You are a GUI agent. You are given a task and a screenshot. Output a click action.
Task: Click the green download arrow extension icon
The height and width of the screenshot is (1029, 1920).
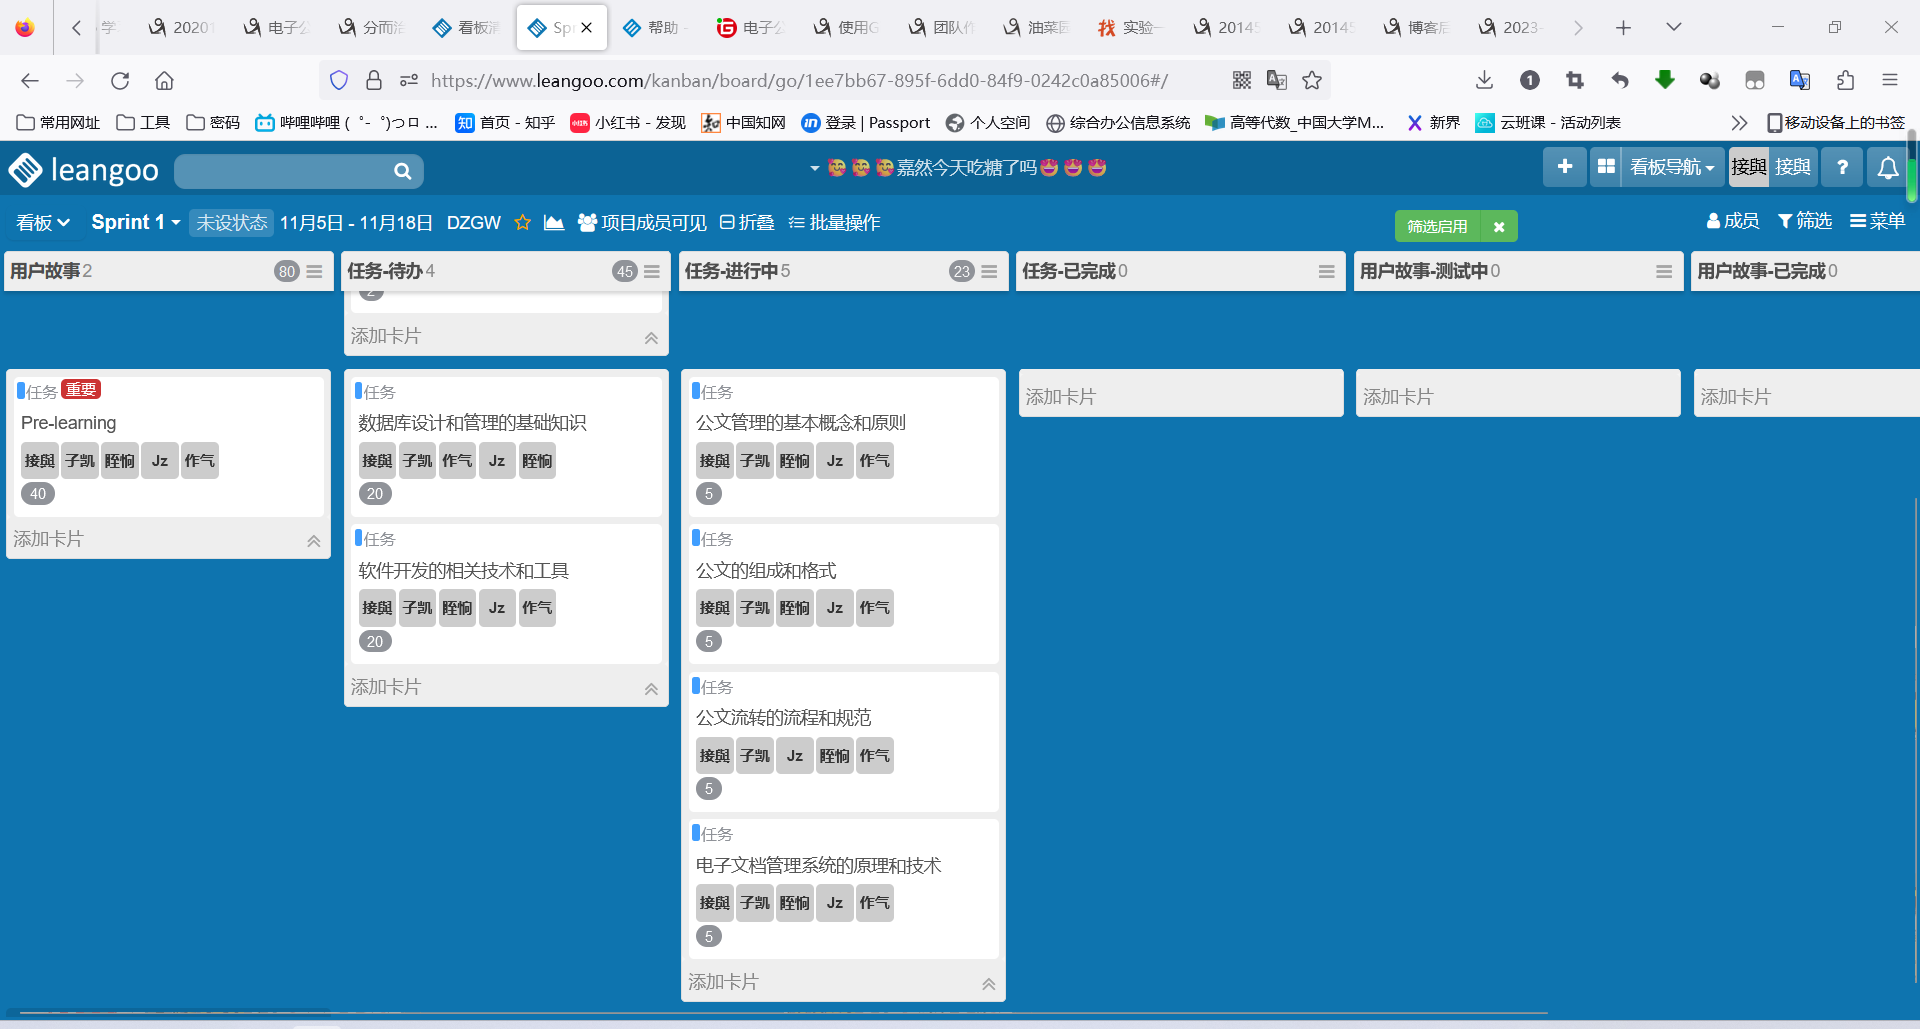1665,80
